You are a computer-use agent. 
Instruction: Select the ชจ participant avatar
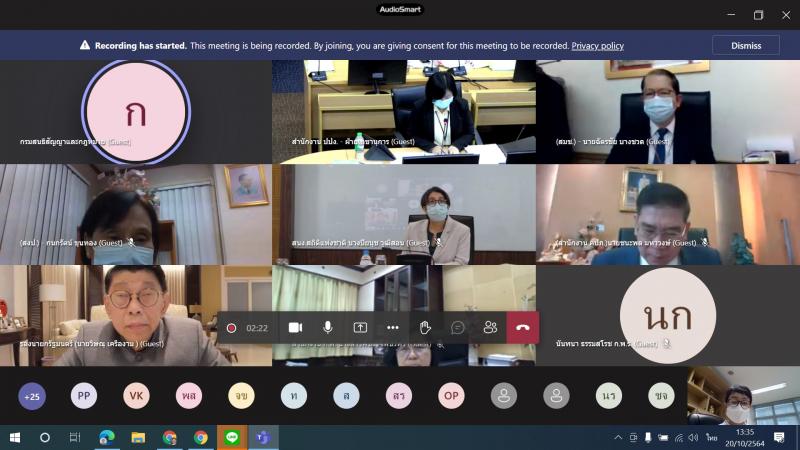pyautogui.click(x=661, y=395)
